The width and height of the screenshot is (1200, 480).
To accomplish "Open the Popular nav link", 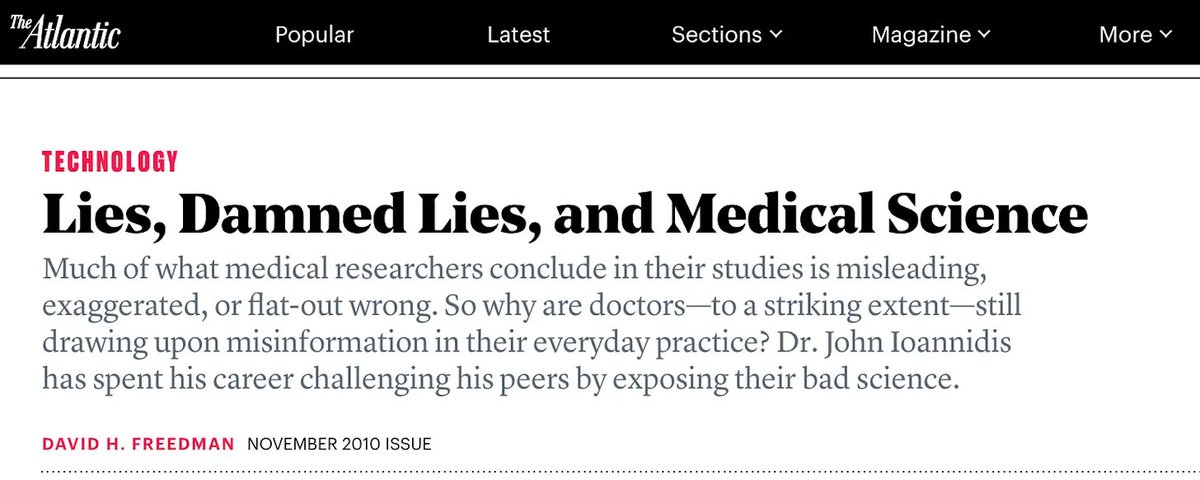I will (314, 35).
